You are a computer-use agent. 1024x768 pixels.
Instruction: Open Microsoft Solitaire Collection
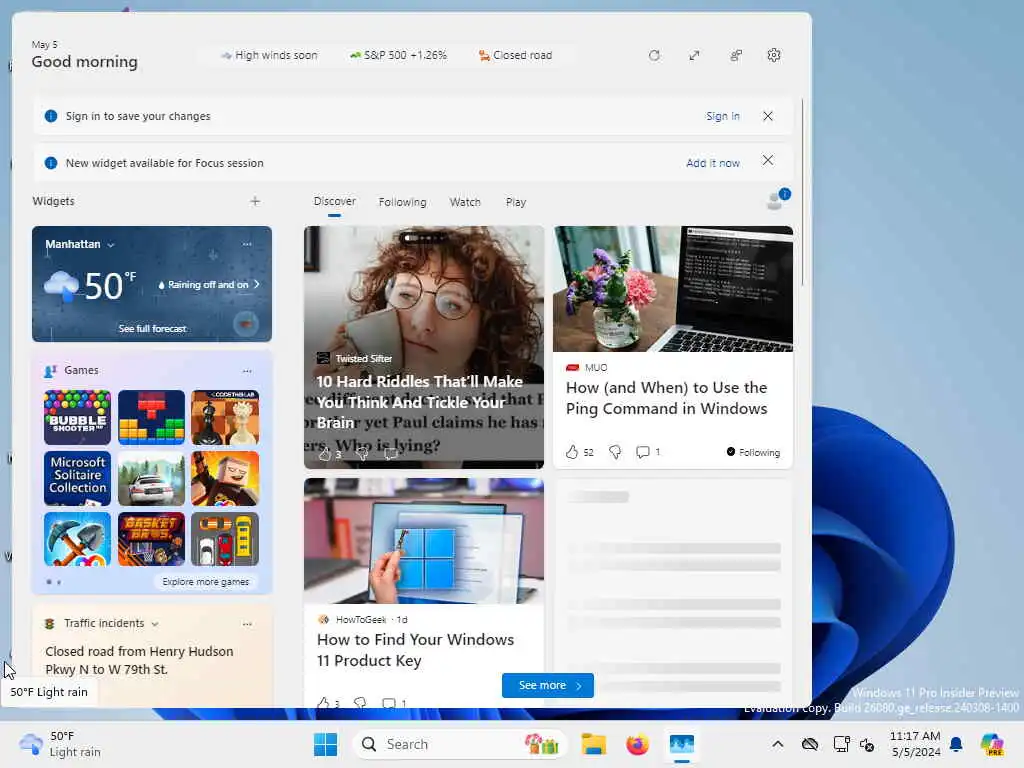(x=77, y=478)
